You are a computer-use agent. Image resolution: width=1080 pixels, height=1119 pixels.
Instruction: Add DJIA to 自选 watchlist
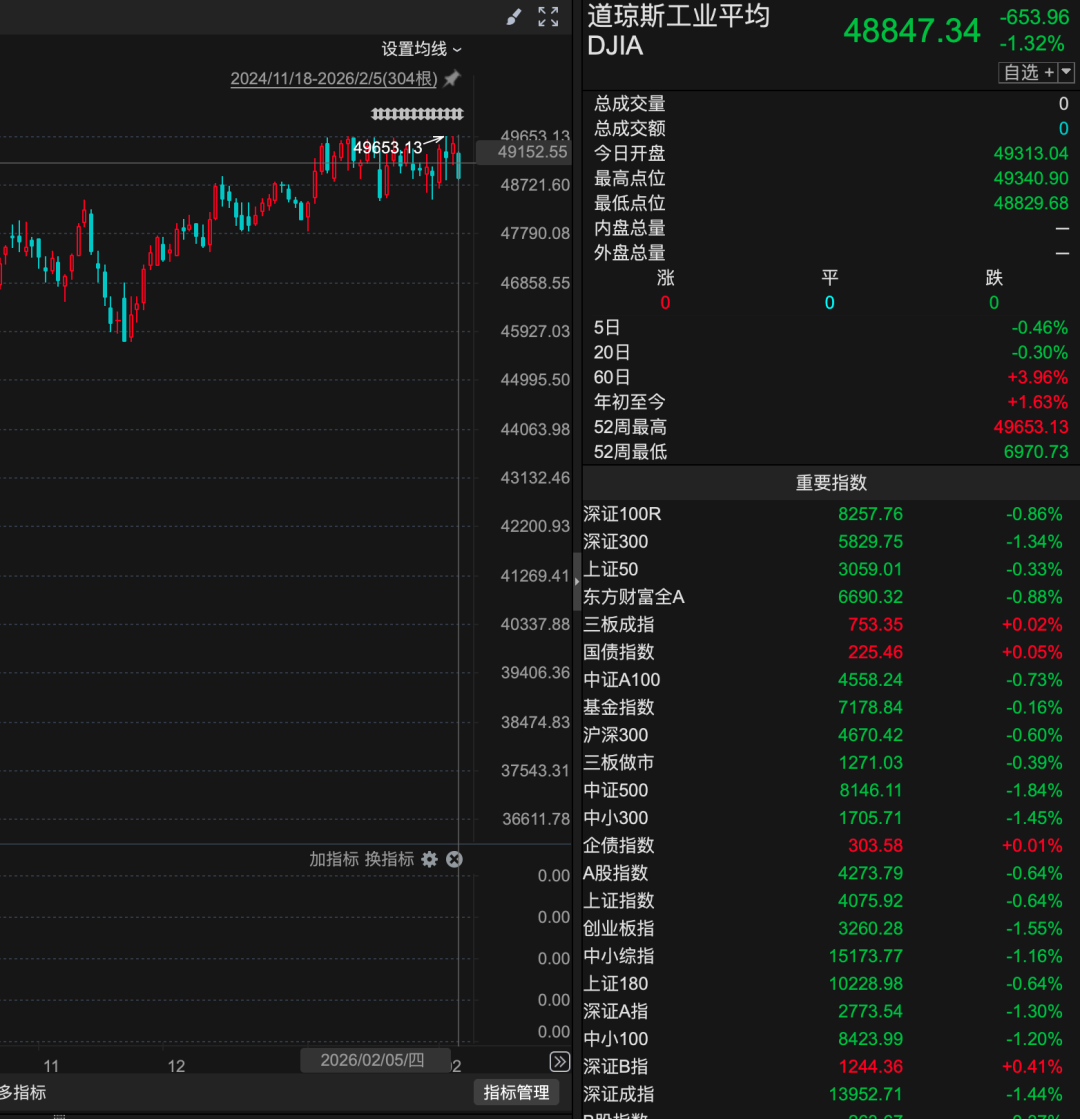tap(1029, 72)
